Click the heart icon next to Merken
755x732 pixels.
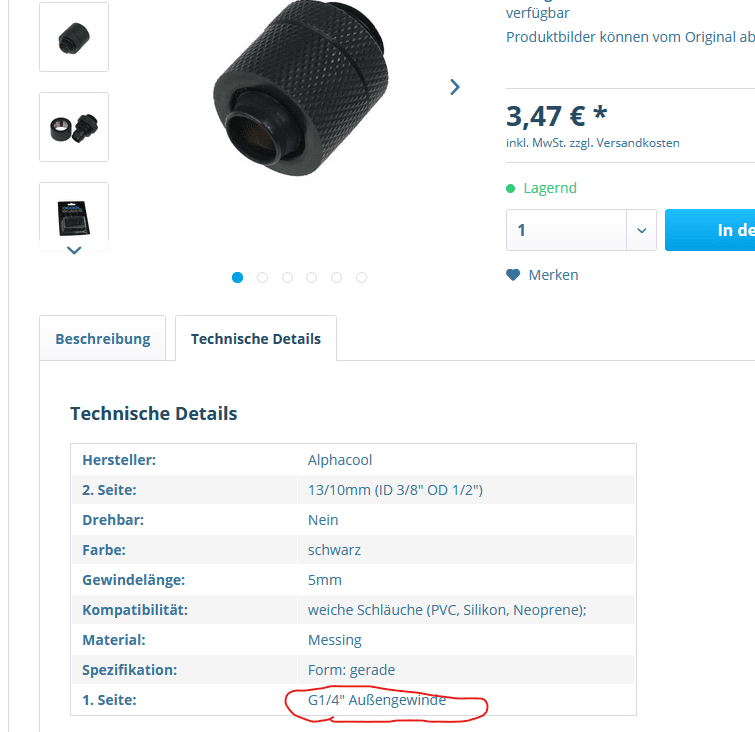(x=513, y=275)
